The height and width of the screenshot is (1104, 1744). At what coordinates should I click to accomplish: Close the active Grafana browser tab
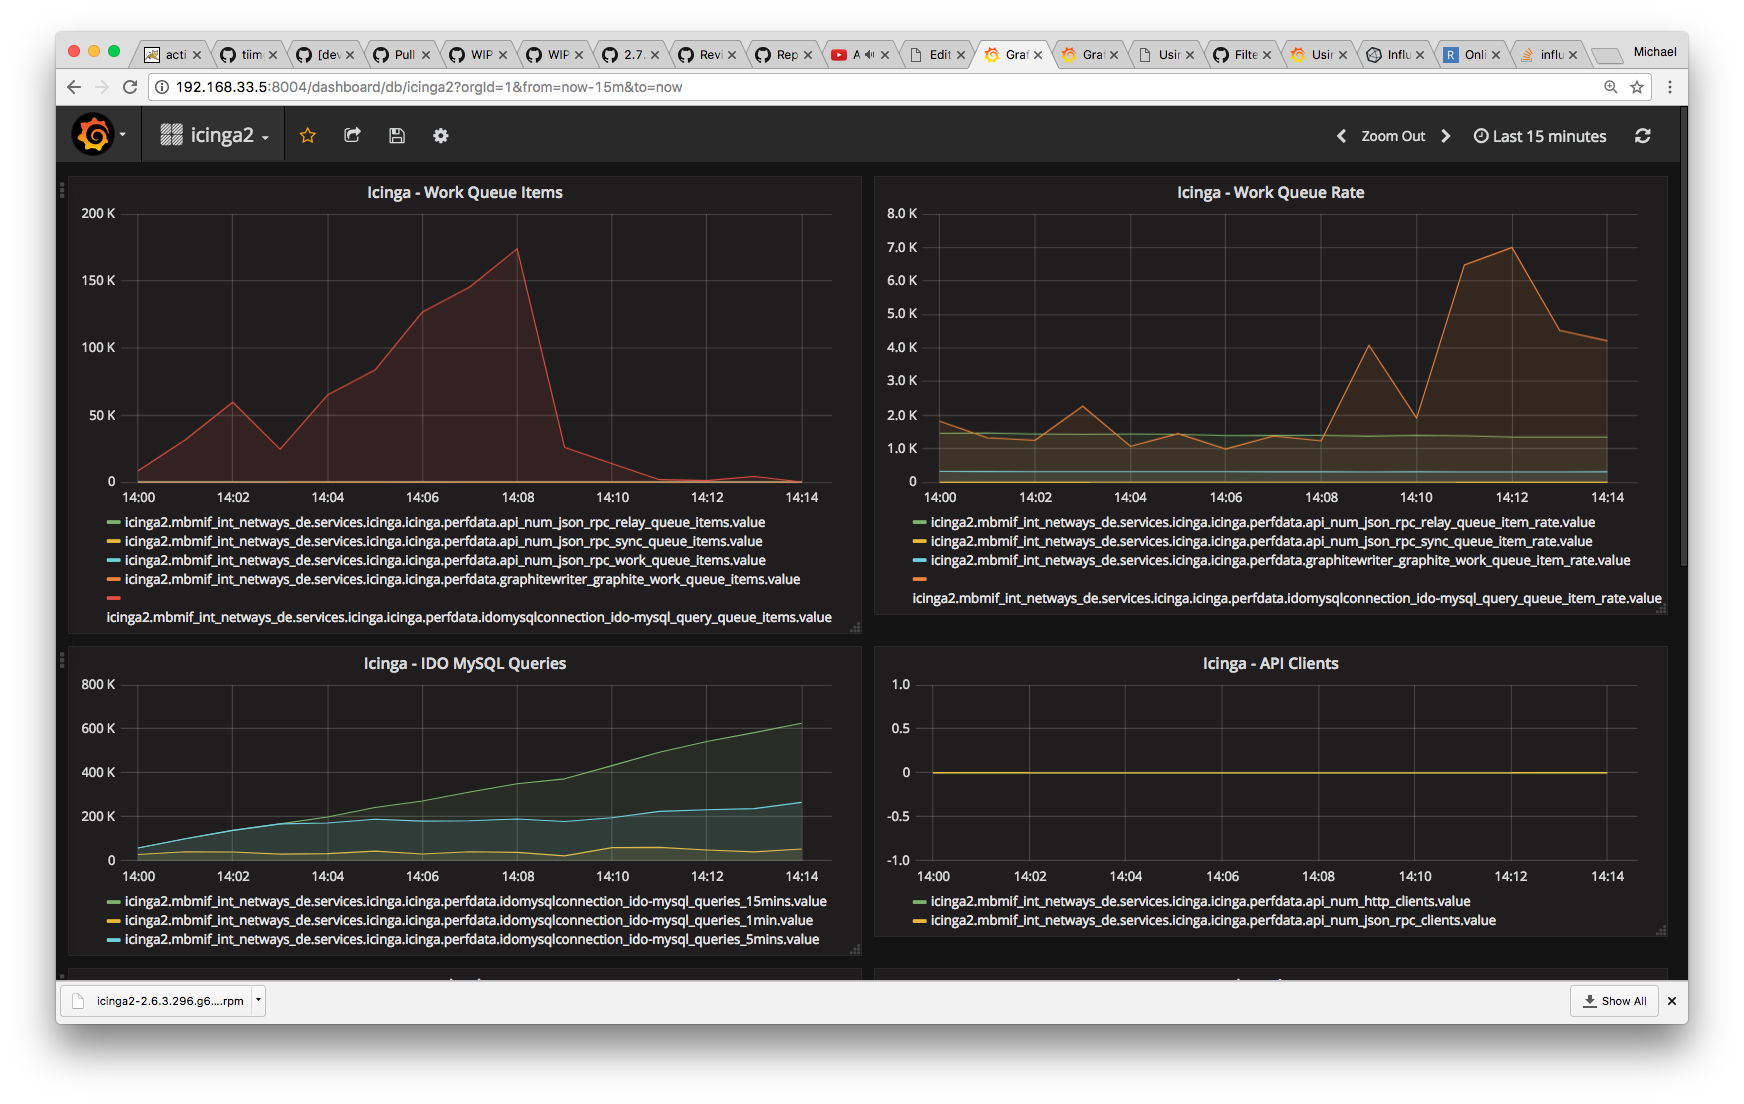tap(1038, 55)
